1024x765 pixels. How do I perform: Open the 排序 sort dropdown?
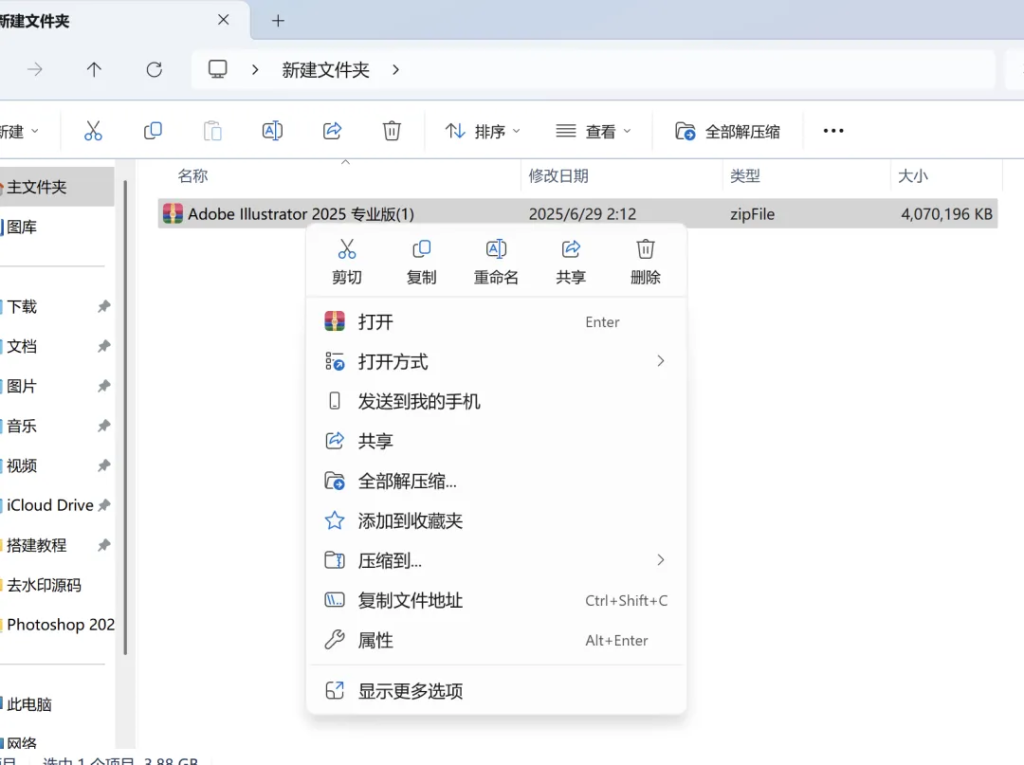tap(483, 131)
